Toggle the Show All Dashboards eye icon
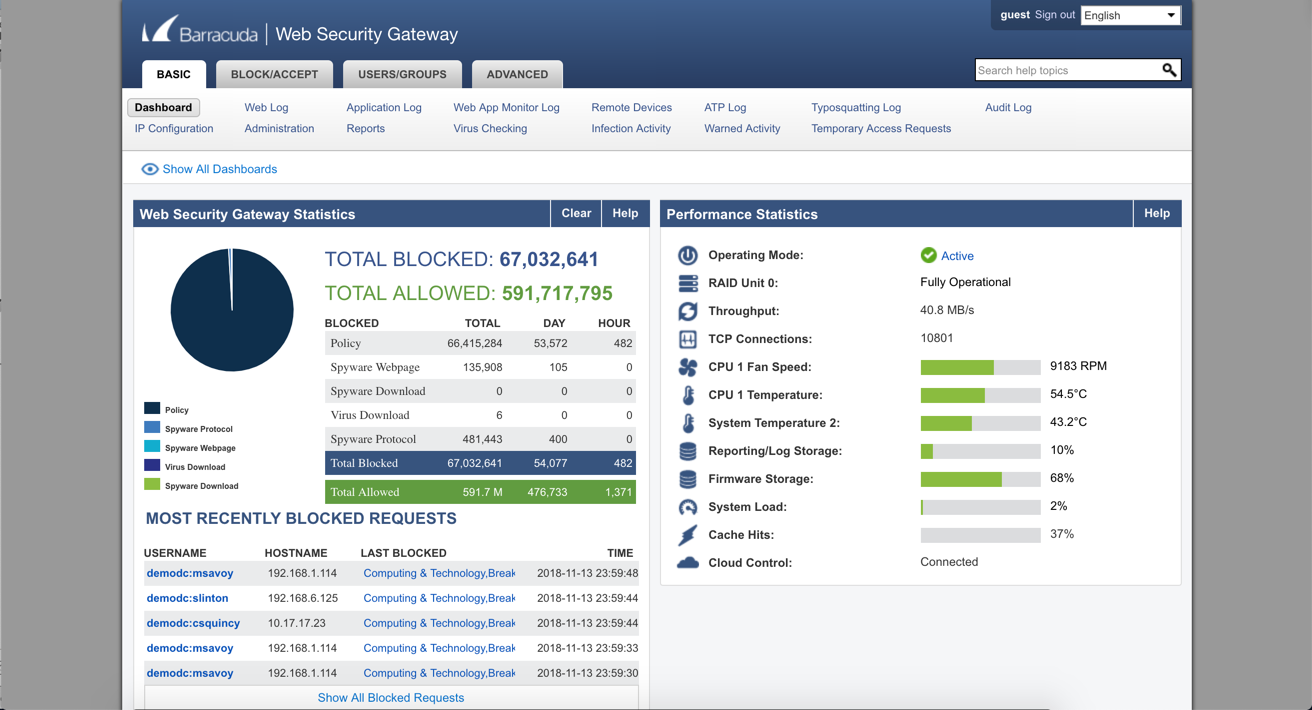Viewport: 1312px width, 710px height. (x=150, y=169)
